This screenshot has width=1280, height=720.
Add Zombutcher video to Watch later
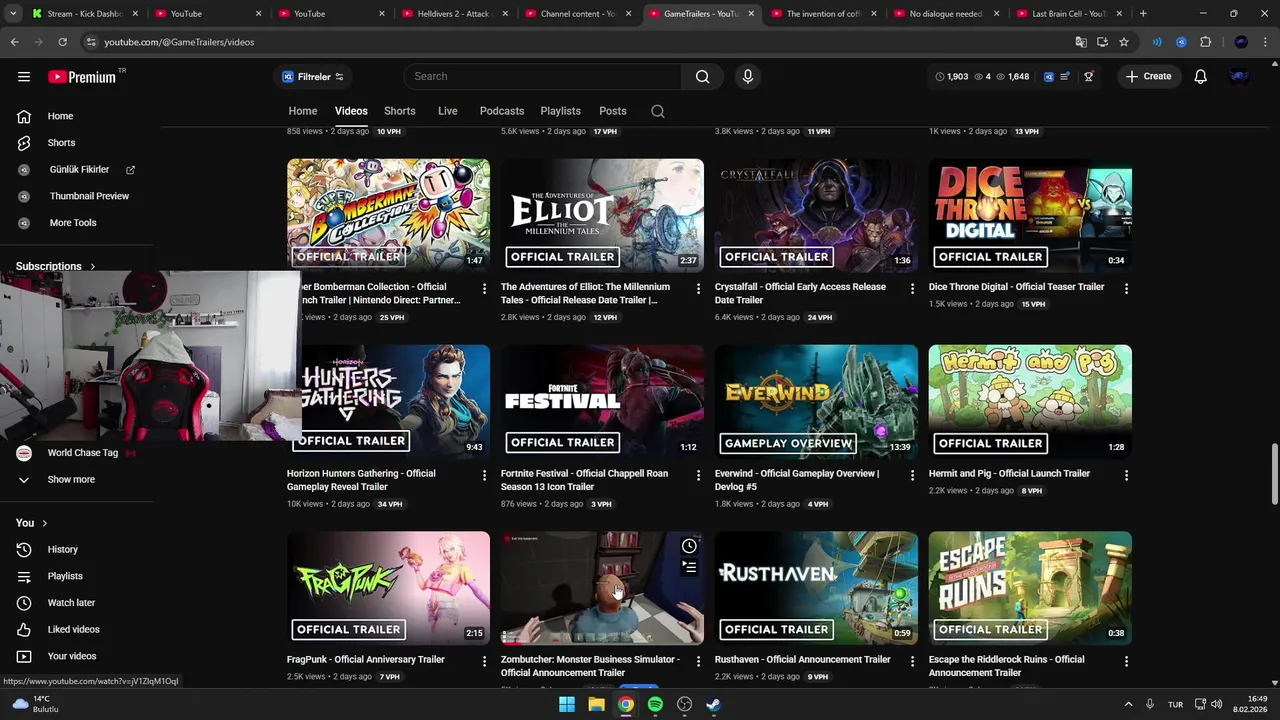pos(689,546)
